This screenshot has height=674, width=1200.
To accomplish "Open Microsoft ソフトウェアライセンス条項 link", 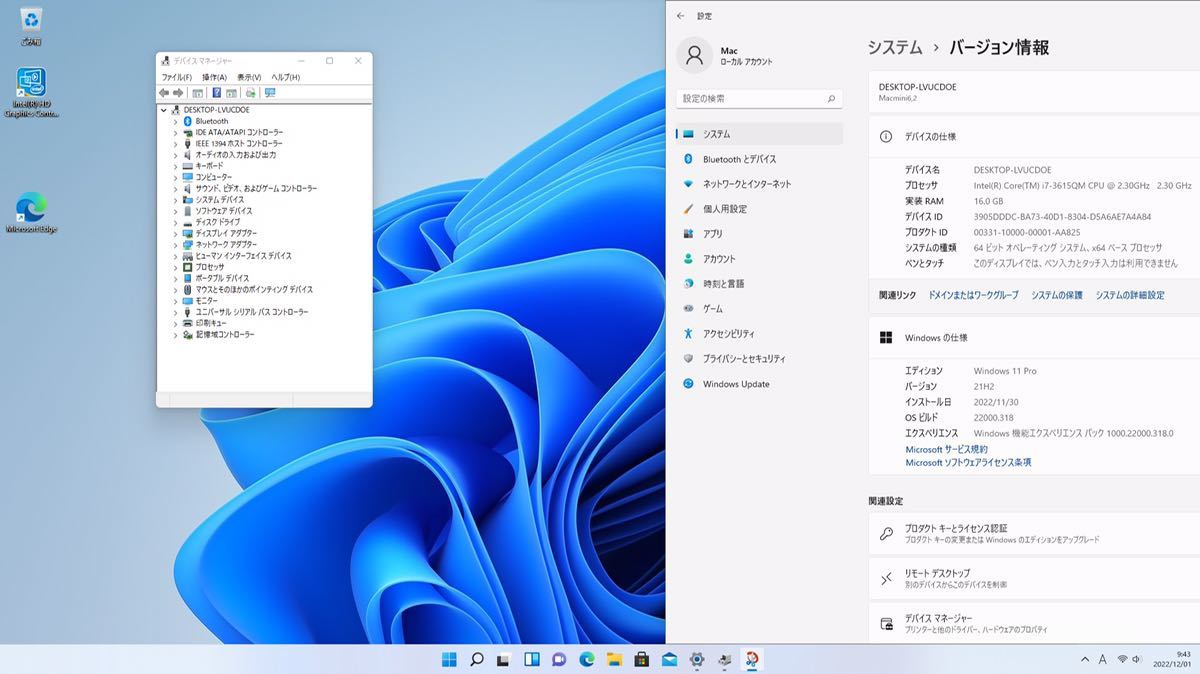I will point(968,463).
